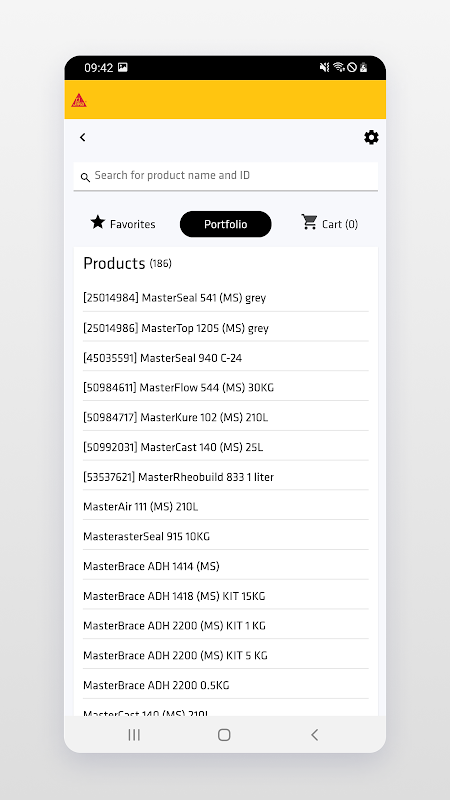Open settings via the gear icon
Screen dimensions: 450x800
pos(371,137)
